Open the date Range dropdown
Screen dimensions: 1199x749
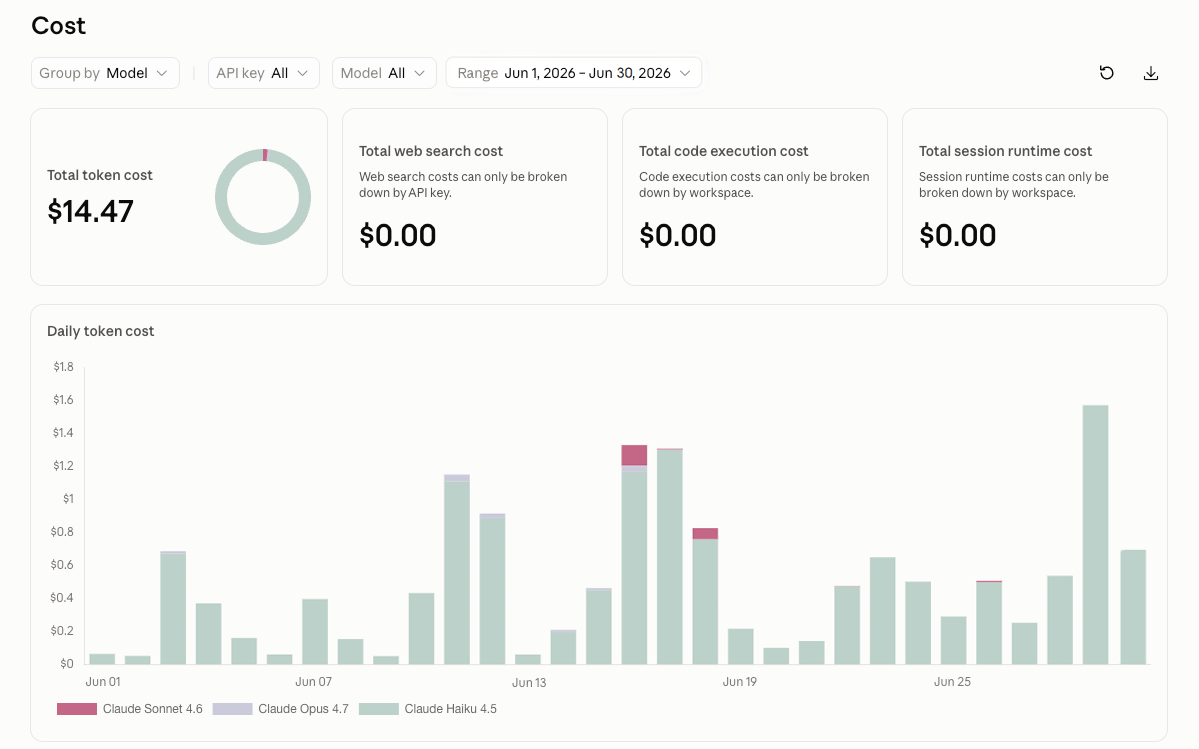click(574, 73)
